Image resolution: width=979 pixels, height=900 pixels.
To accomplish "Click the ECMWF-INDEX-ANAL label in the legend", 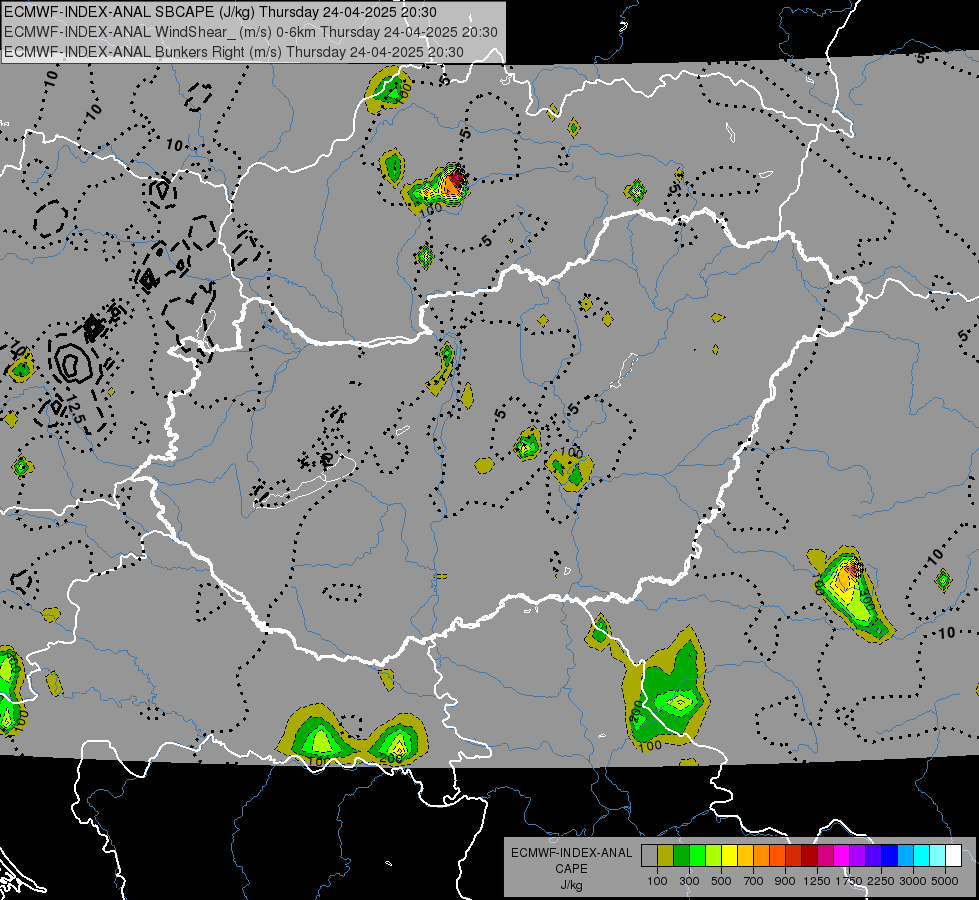I will (x=571, y=853).
